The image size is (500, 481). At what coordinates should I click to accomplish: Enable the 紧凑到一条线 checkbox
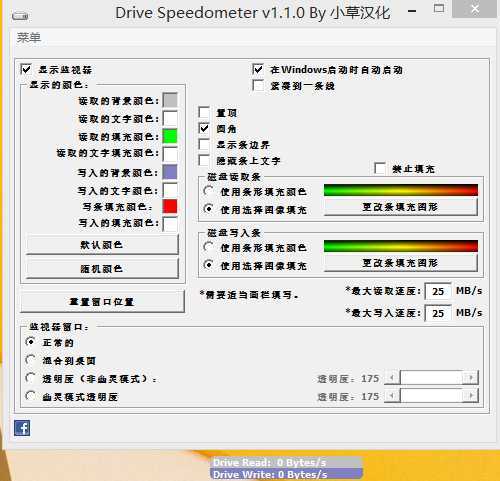pyautogui.click(x=258, y=85)
